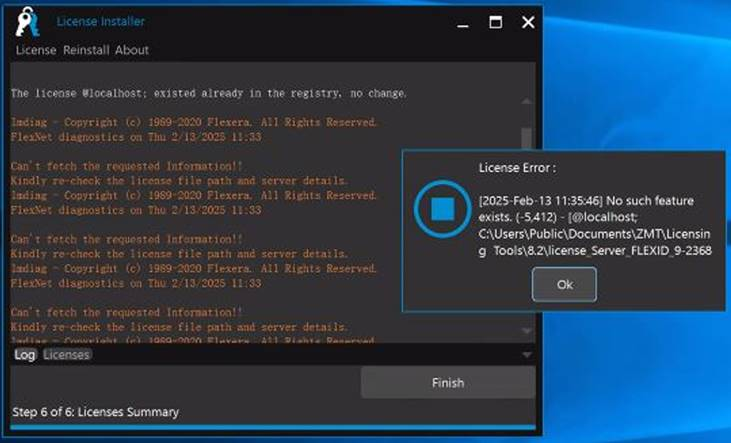Maximize the License Installer window
Viewport: 731px width, 443px height.
[495, 23]
